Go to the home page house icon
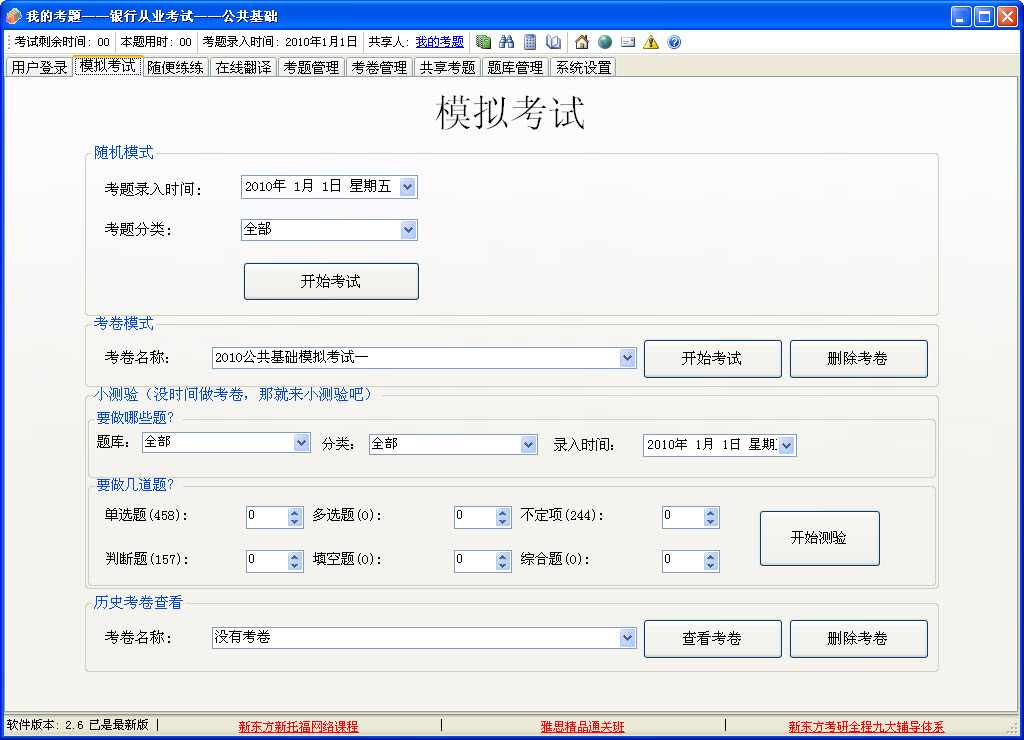The width and height of the screenshot is (1024, 740). [x=581, y=42]
